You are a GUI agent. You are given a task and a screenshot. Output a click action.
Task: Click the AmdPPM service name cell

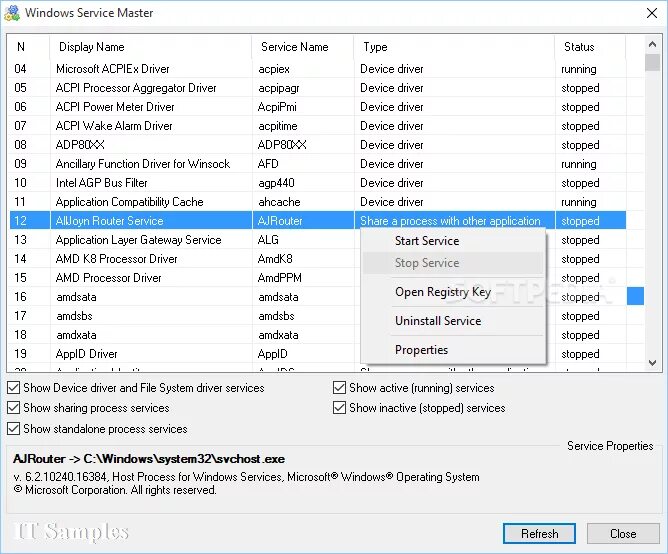coord(303,278)
